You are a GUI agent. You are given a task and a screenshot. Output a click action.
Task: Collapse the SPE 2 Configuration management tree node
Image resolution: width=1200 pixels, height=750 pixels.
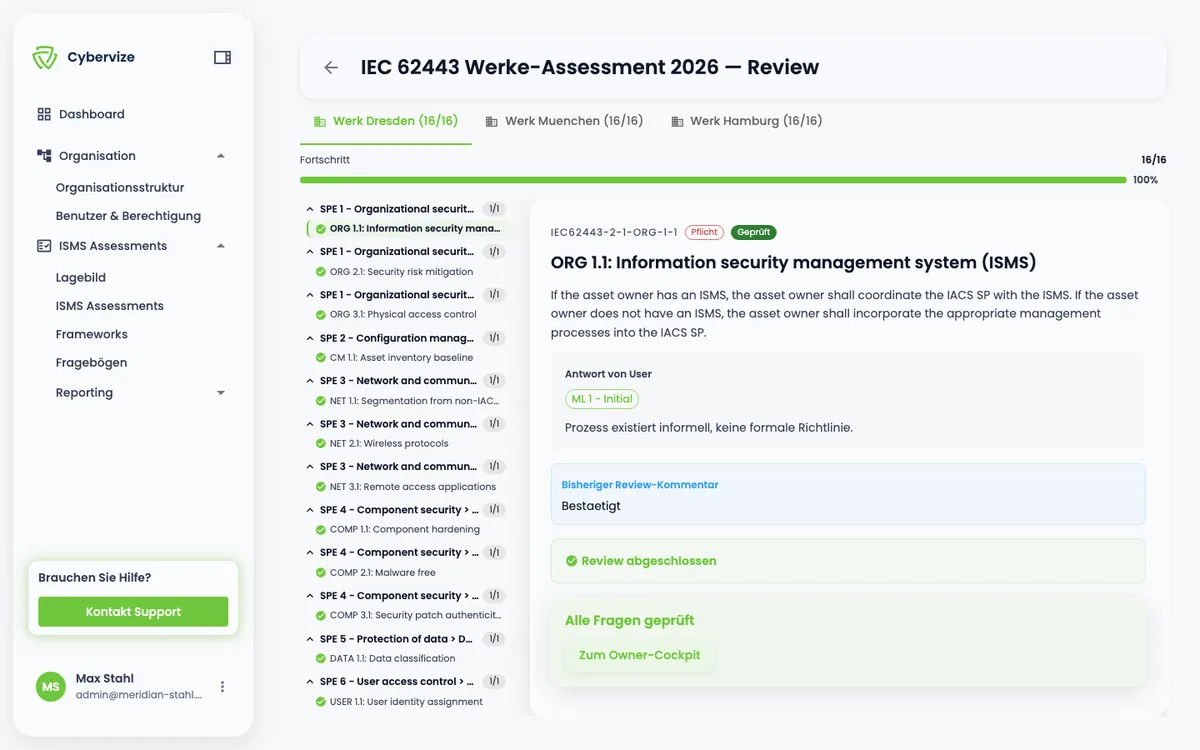(309, 337)
